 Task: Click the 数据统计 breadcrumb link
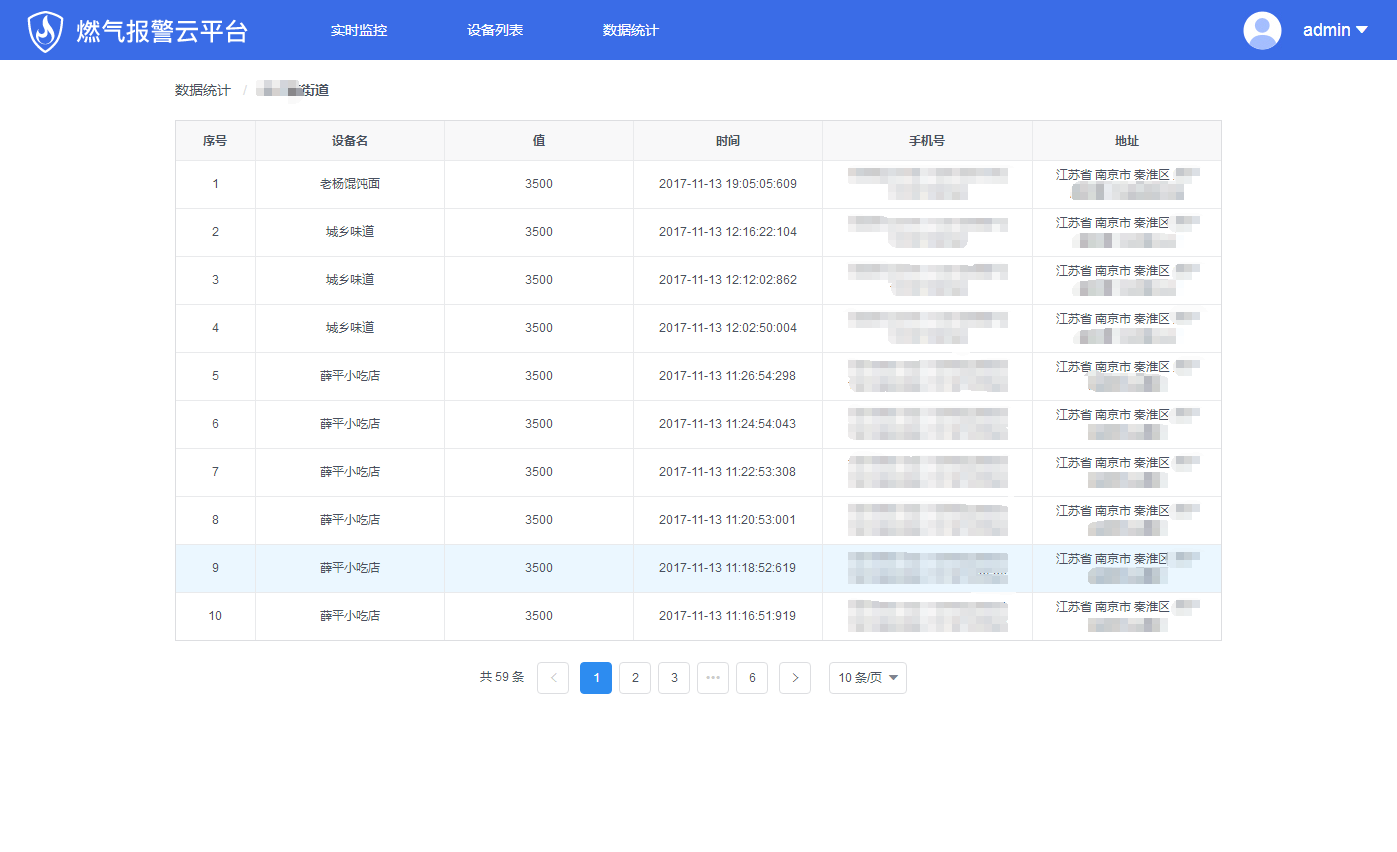coord(203,91)
